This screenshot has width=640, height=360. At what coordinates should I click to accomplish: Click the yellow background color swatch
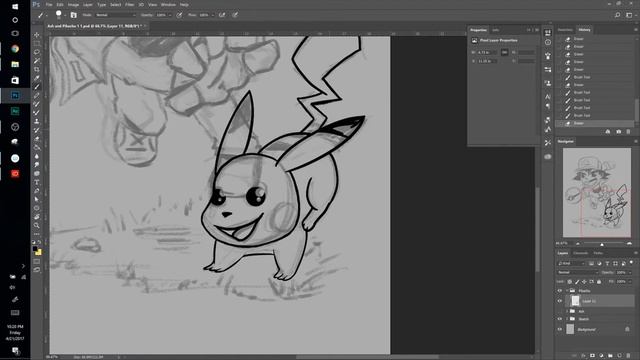pos(39,252)
